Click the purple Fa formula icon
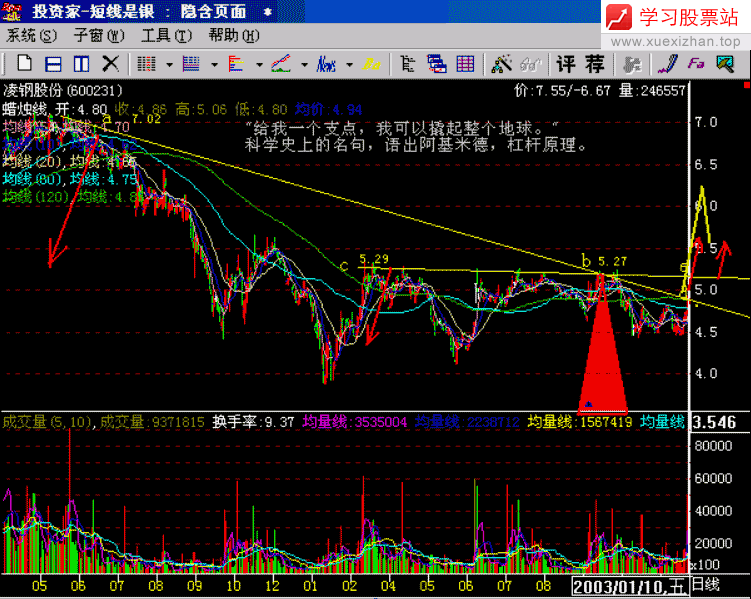 tap(696, 63)
